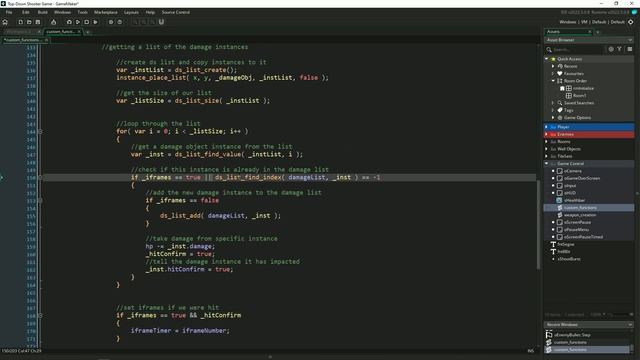Collapse the Quick Access section

coord(547,59)
